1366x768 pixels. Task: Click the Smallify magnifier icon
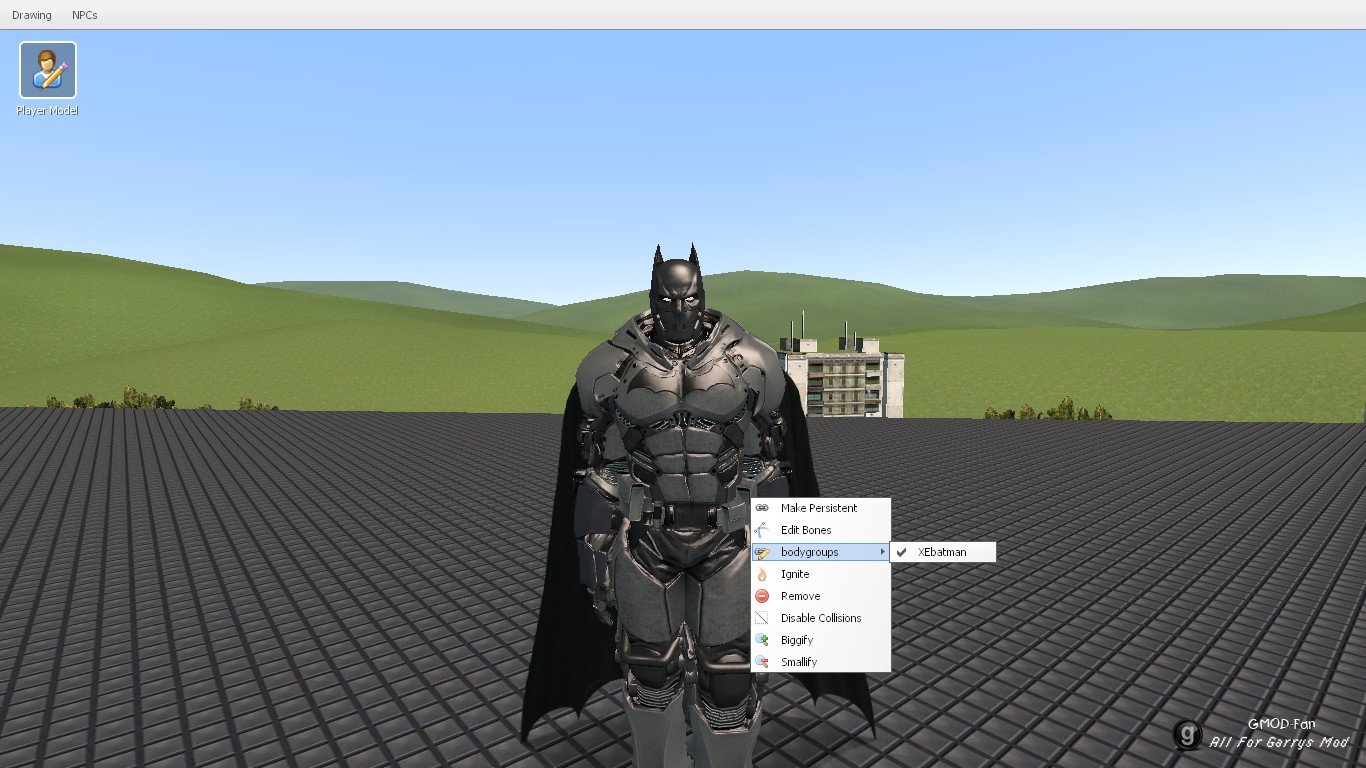click(x=762, y=662)
